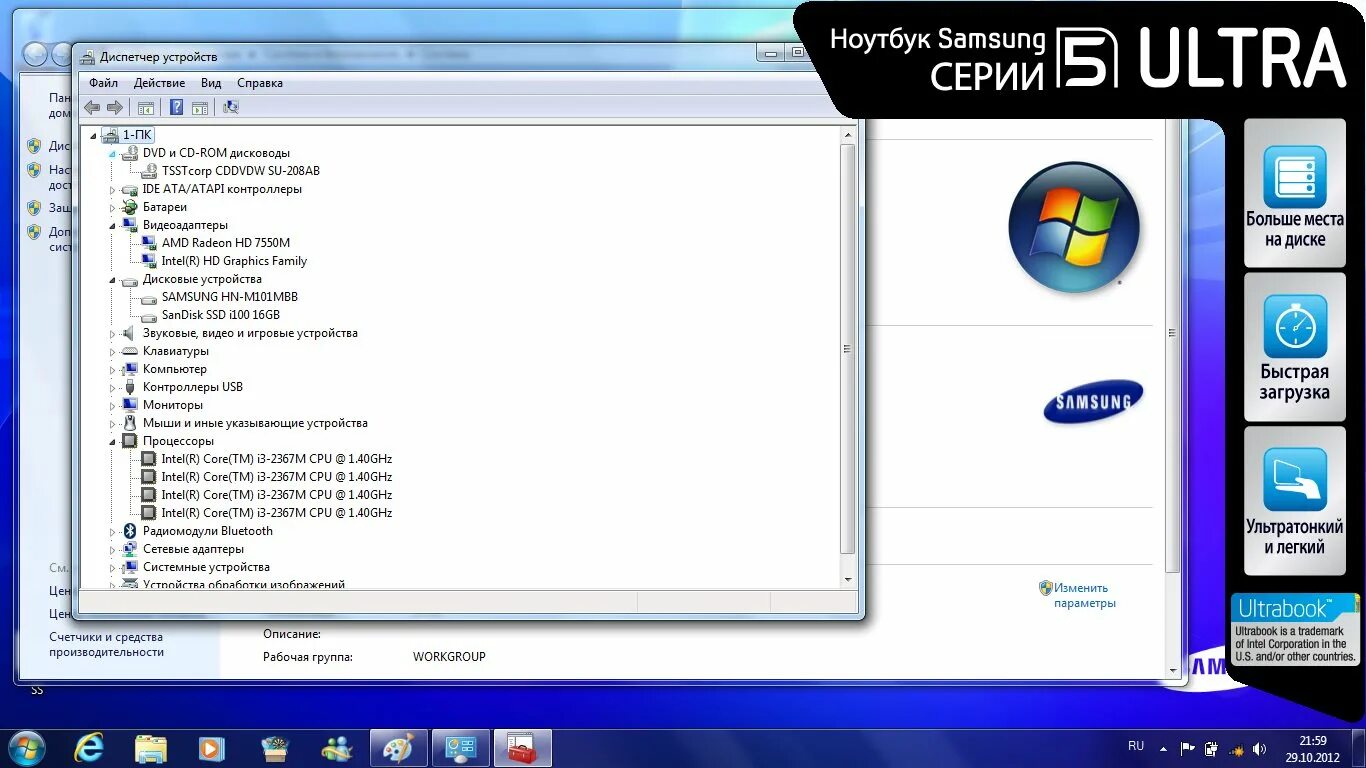The image size is (1366, 768).
Task: Switch to Paint on the taskbar
Action: pos(399,748)
